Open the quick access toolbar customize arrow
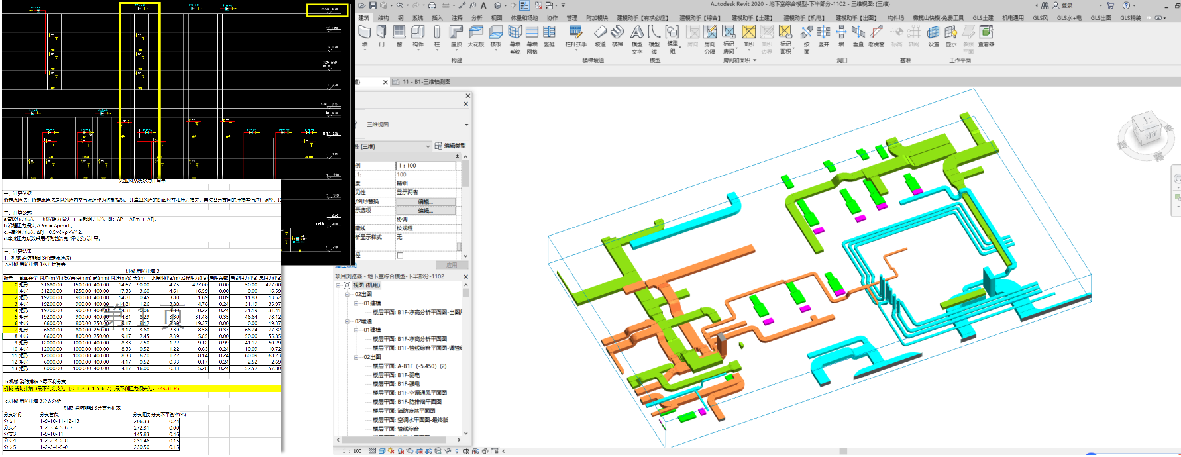 point(563,5)
